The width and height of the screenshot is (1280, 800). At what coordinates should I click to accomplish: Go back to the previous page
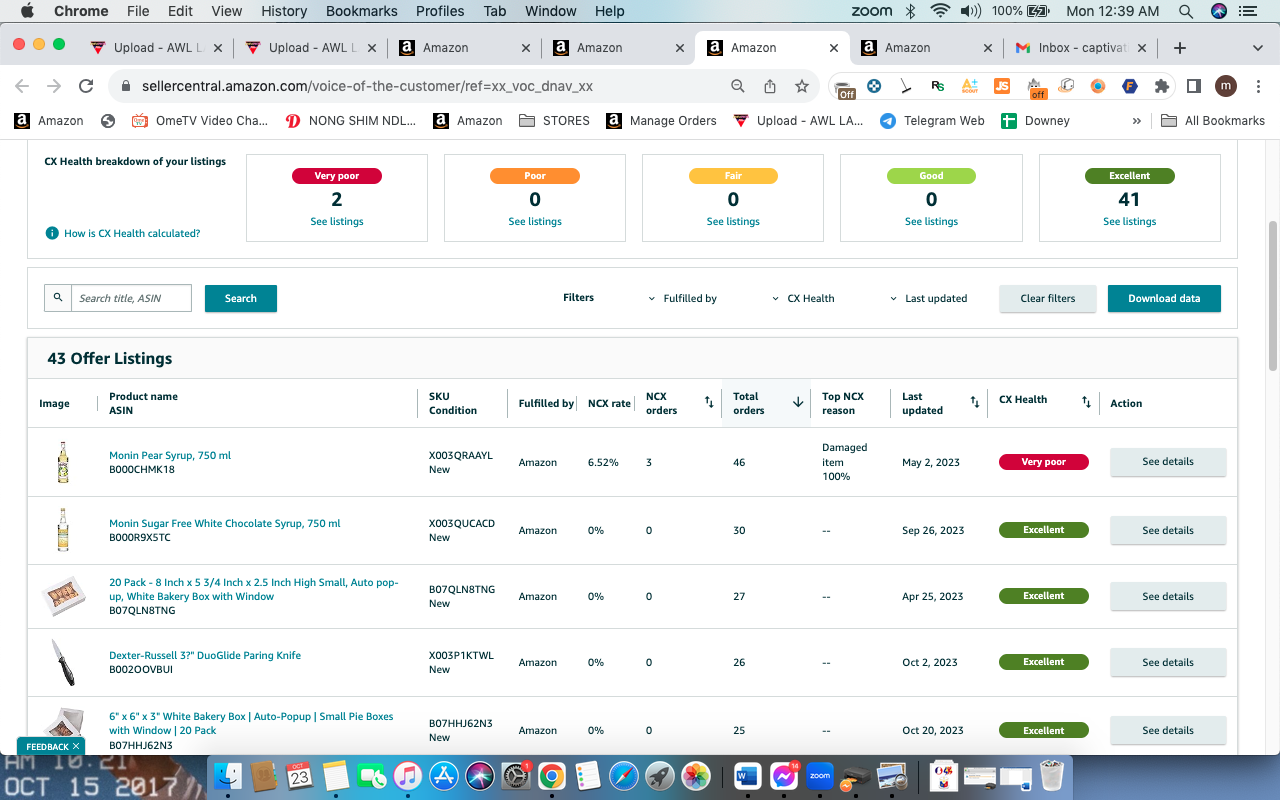pyautogui.click(x=22, y=86)
